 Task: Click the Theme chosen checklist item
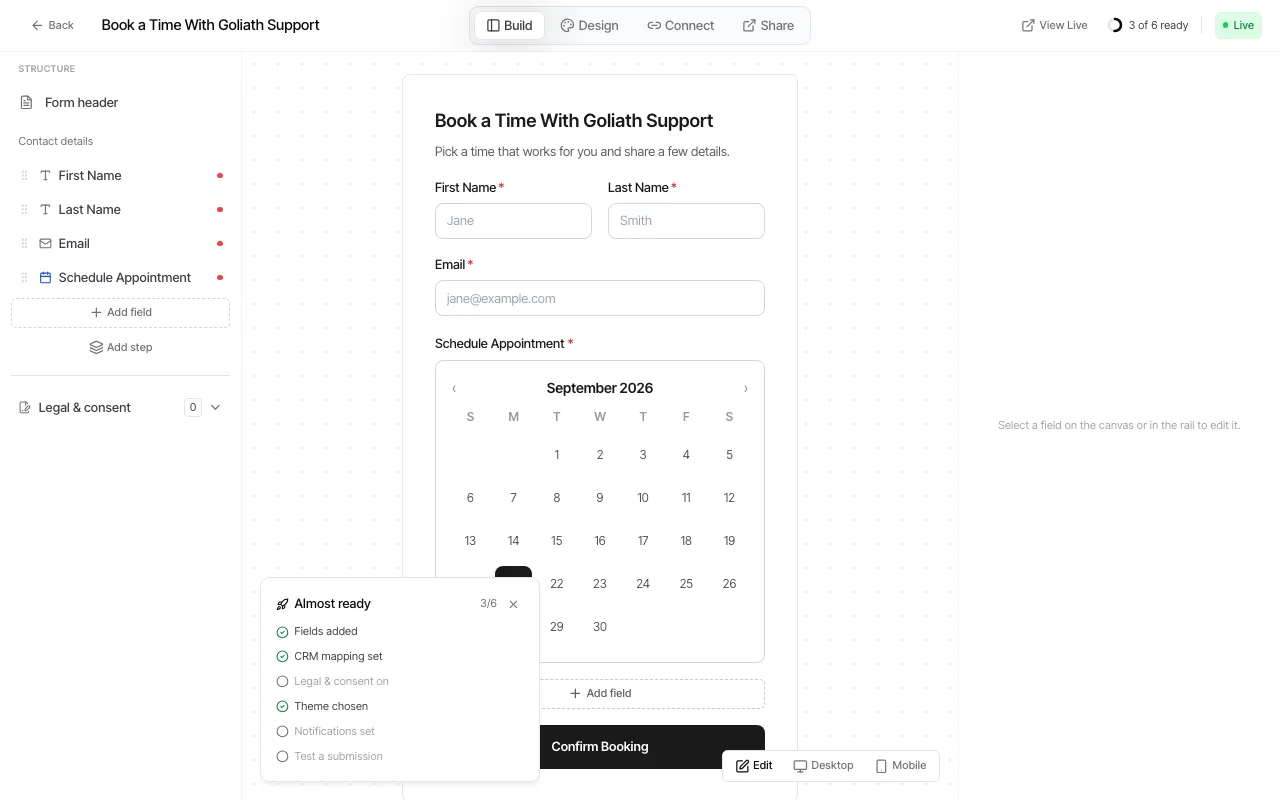point(322,706)
